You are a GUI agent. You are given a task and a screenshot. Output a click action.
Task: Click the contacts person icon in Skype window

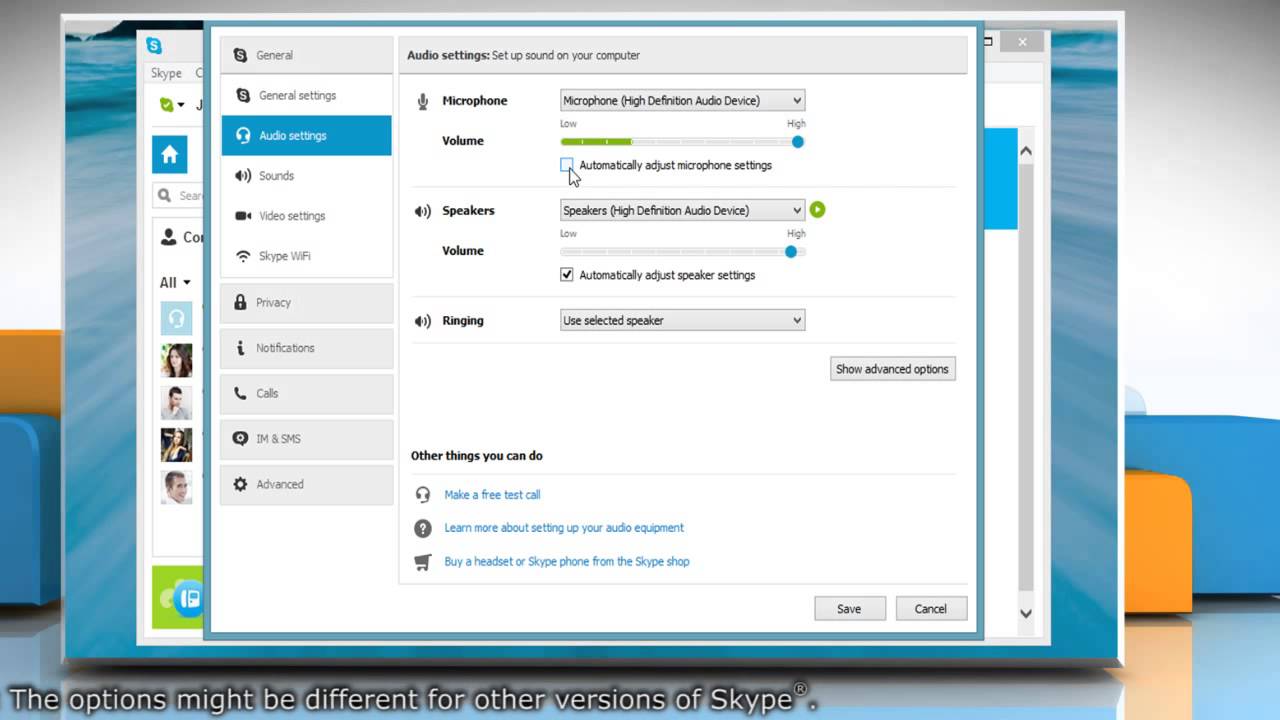[168, 237]
